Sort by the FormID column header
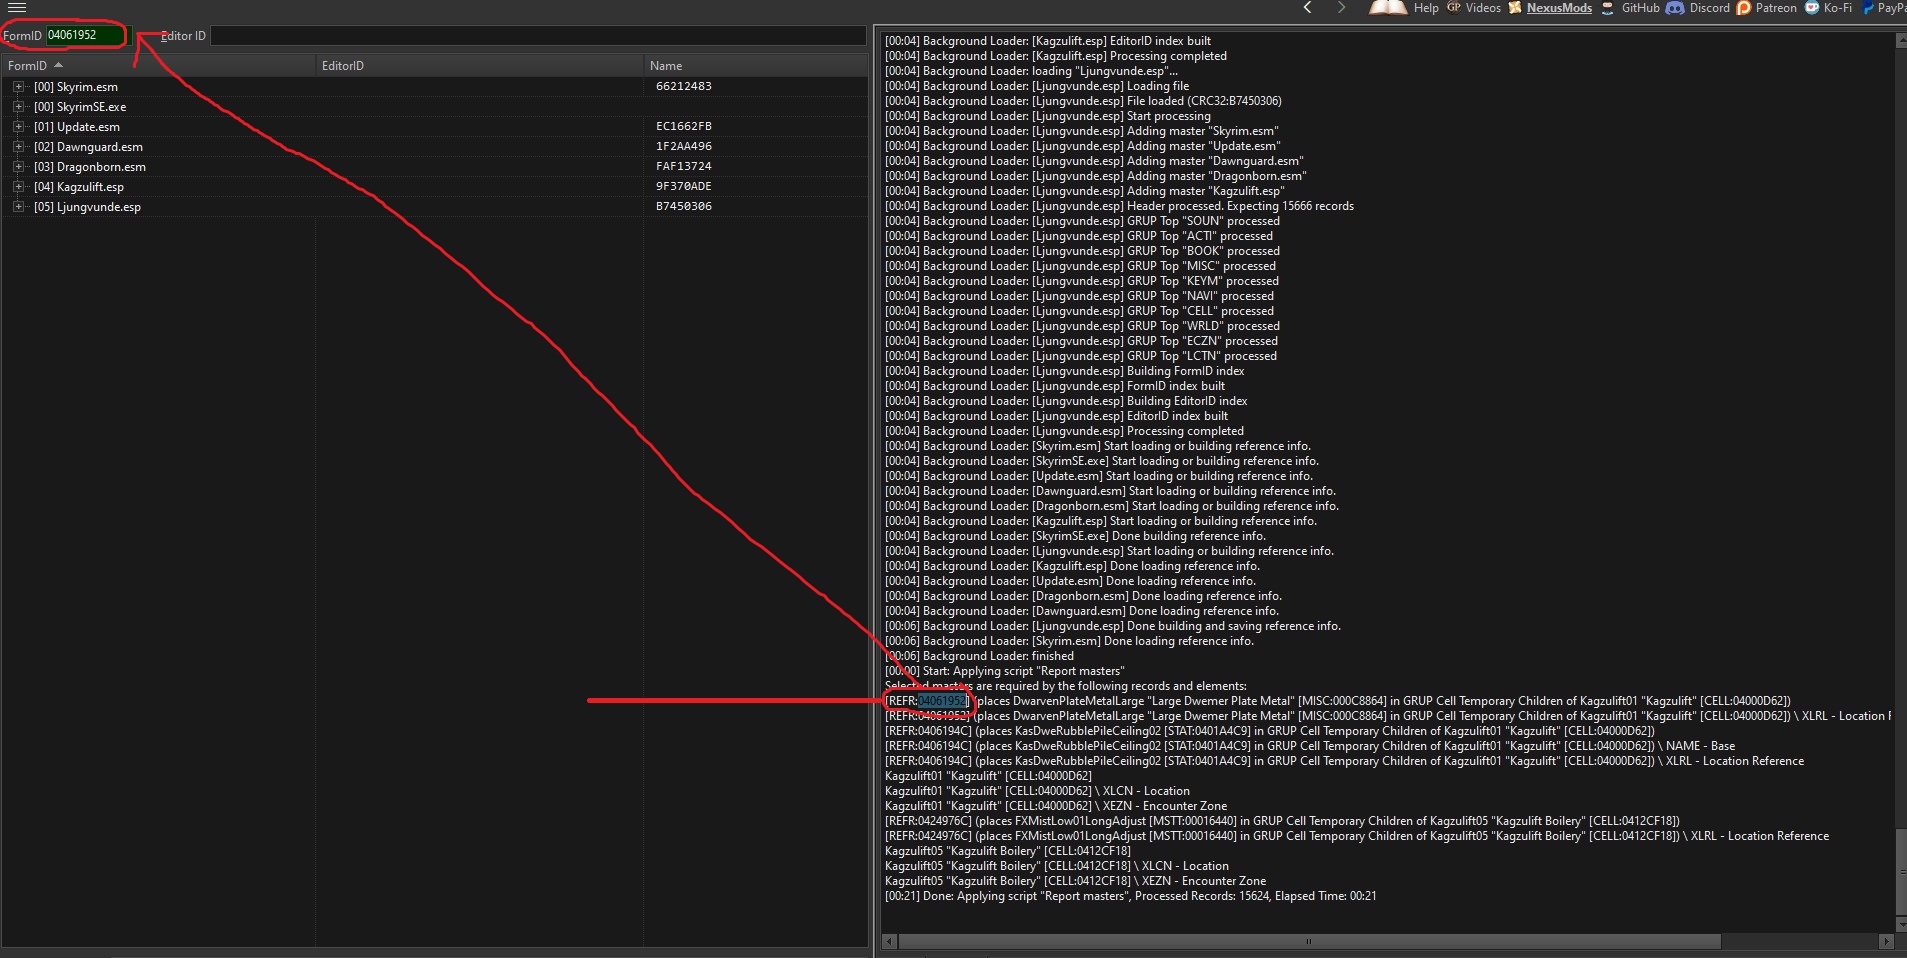This screenshot has width=1907, height=958. pos(158,66)
